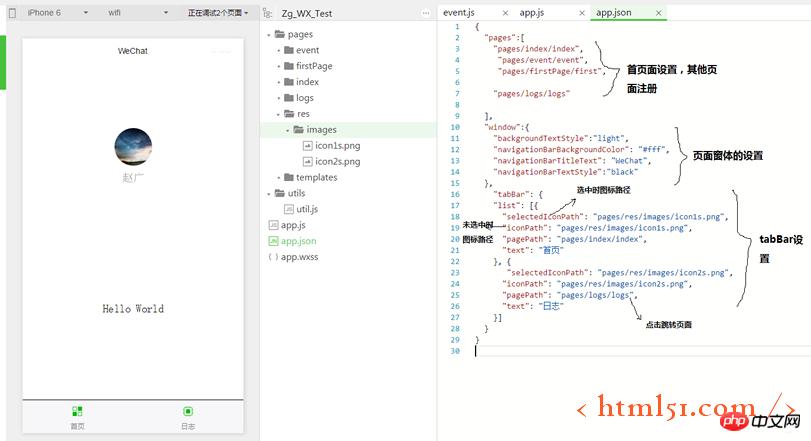811x441 pixels.
Task: Open the 正在调试2个页面 dropdown
Action: (x=217, y=13)
